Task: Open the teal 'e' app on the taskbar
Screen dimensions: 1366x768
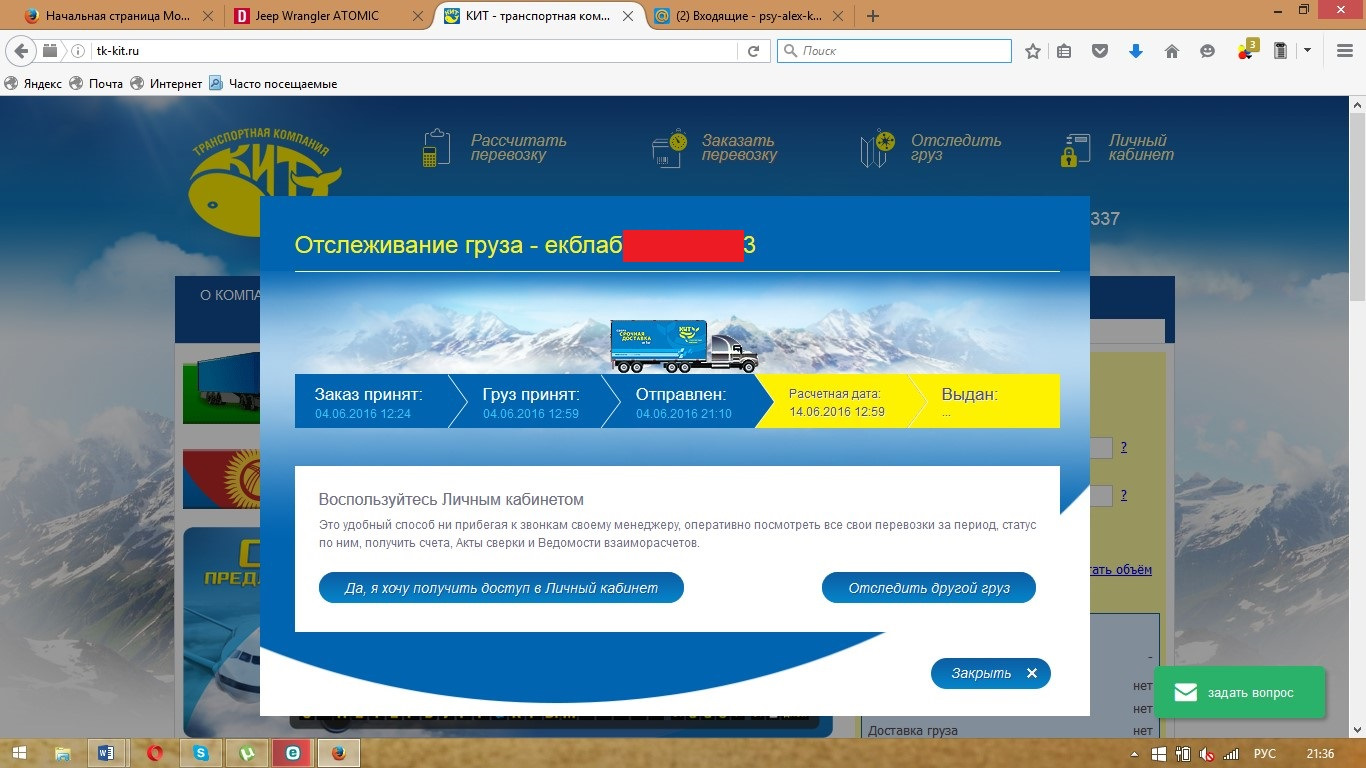Action: point(292,753)
